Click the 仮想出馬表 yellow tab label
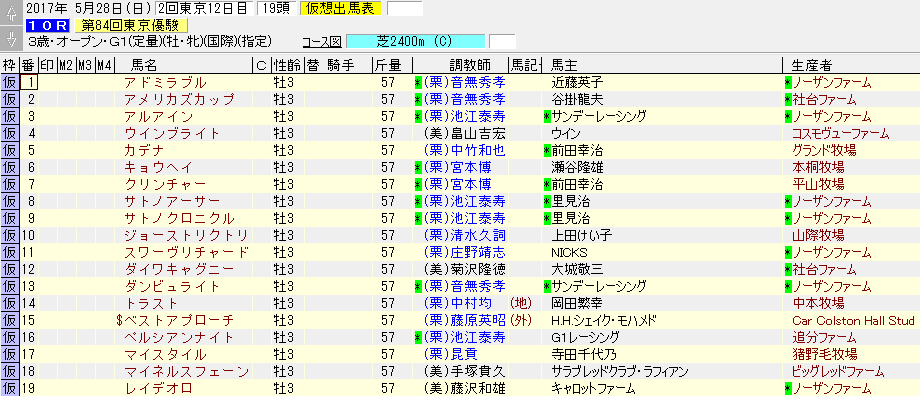920x396 pixels. pyautogui.click(x=340, y=8)
